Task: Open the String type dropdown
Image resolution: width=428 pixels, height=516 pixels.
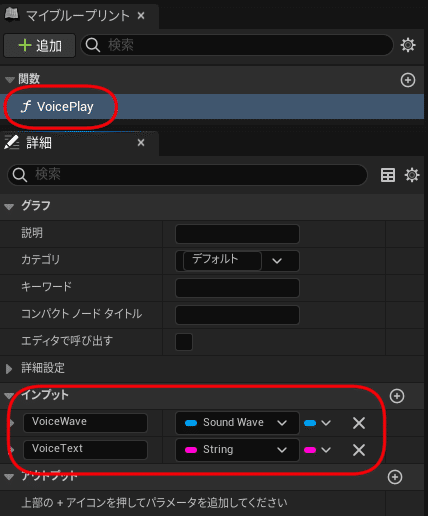Action: [x=237, y=450]
